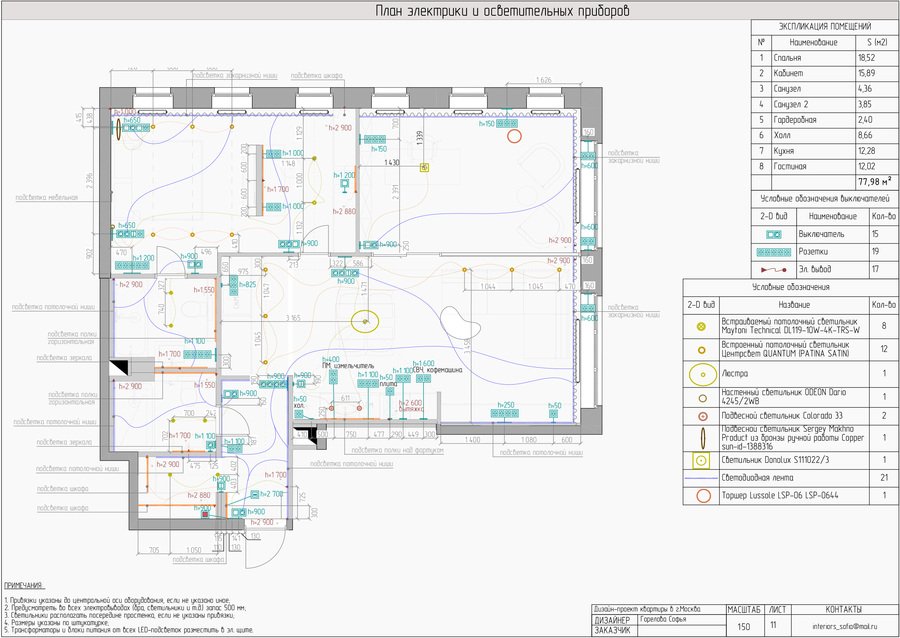Select the Люстра chandelier symbol in legend
Viewport: 900px width, 638px height.
[701, 372]
